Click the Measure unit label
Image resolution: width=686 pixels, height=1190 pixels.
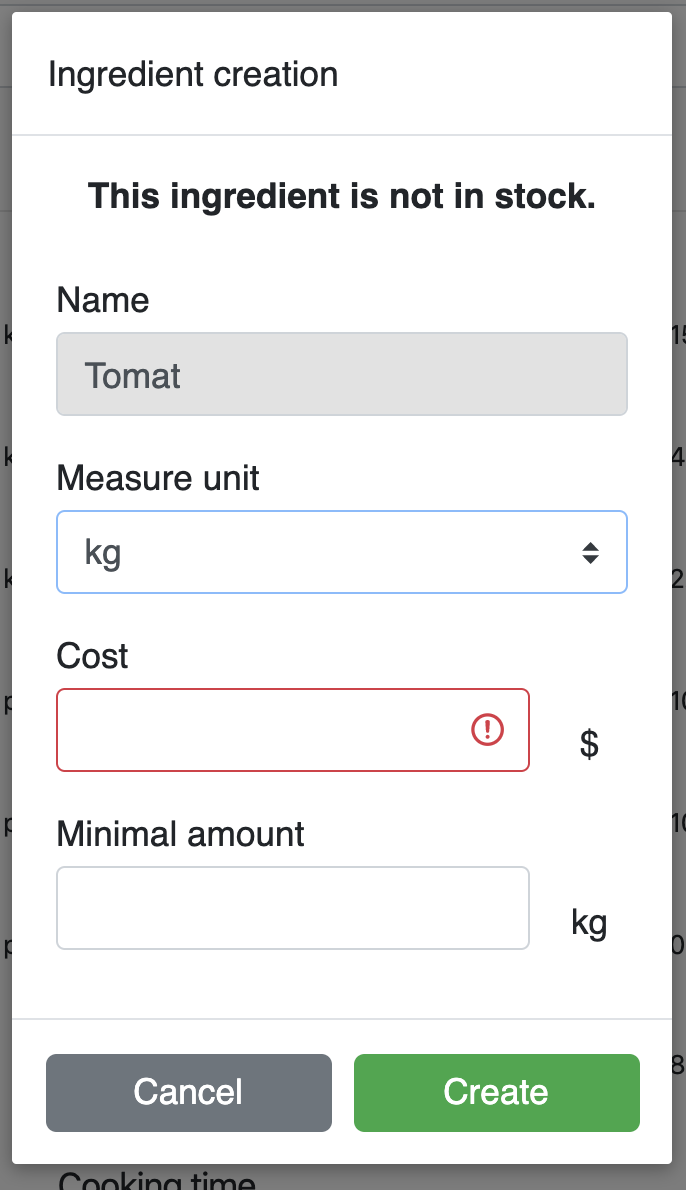tap(158, 478)
